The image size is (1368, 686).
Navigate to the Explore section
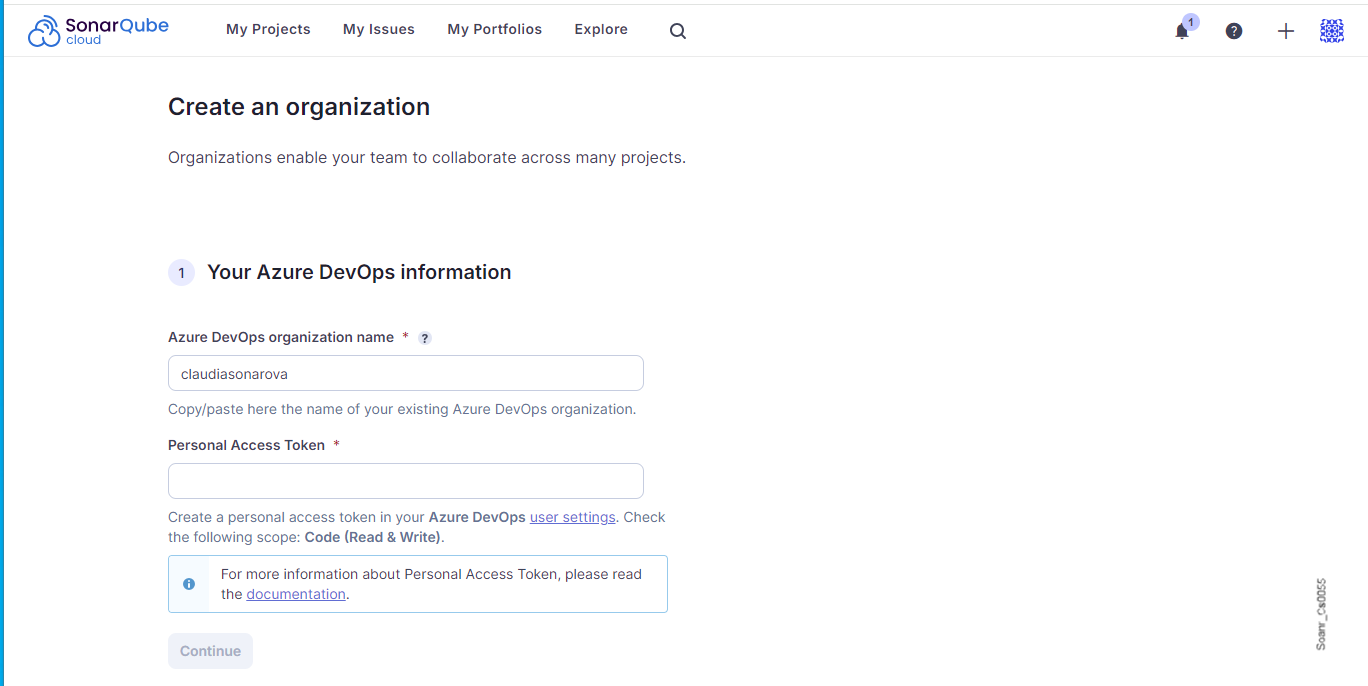(x=600, y=29)
